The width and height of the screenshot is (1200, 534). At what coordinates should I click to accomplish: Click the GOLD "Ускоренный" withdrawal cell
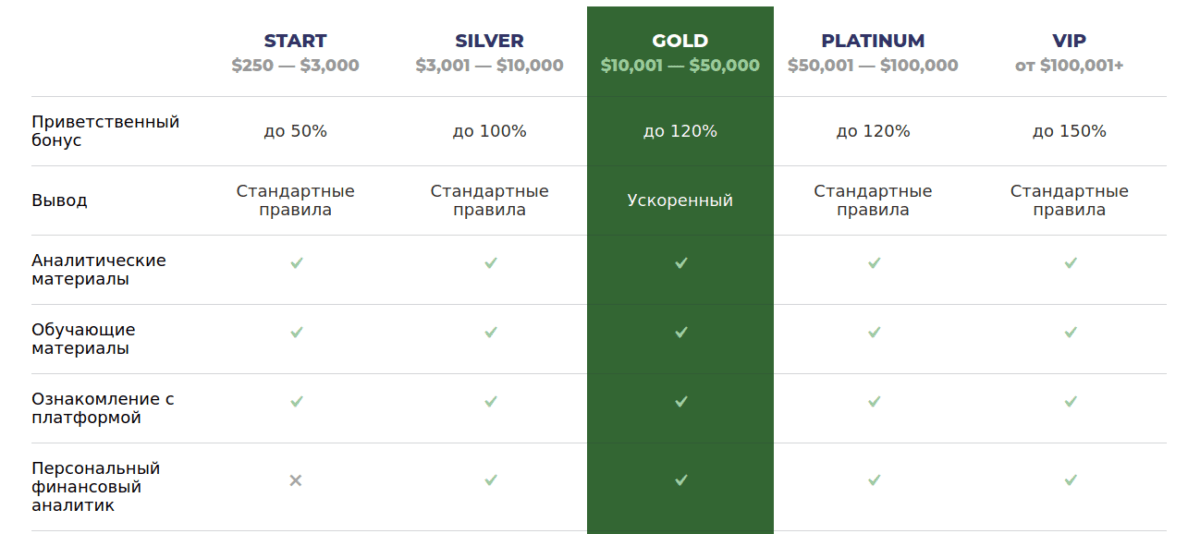pyautogui.click(x=680, y=201)
